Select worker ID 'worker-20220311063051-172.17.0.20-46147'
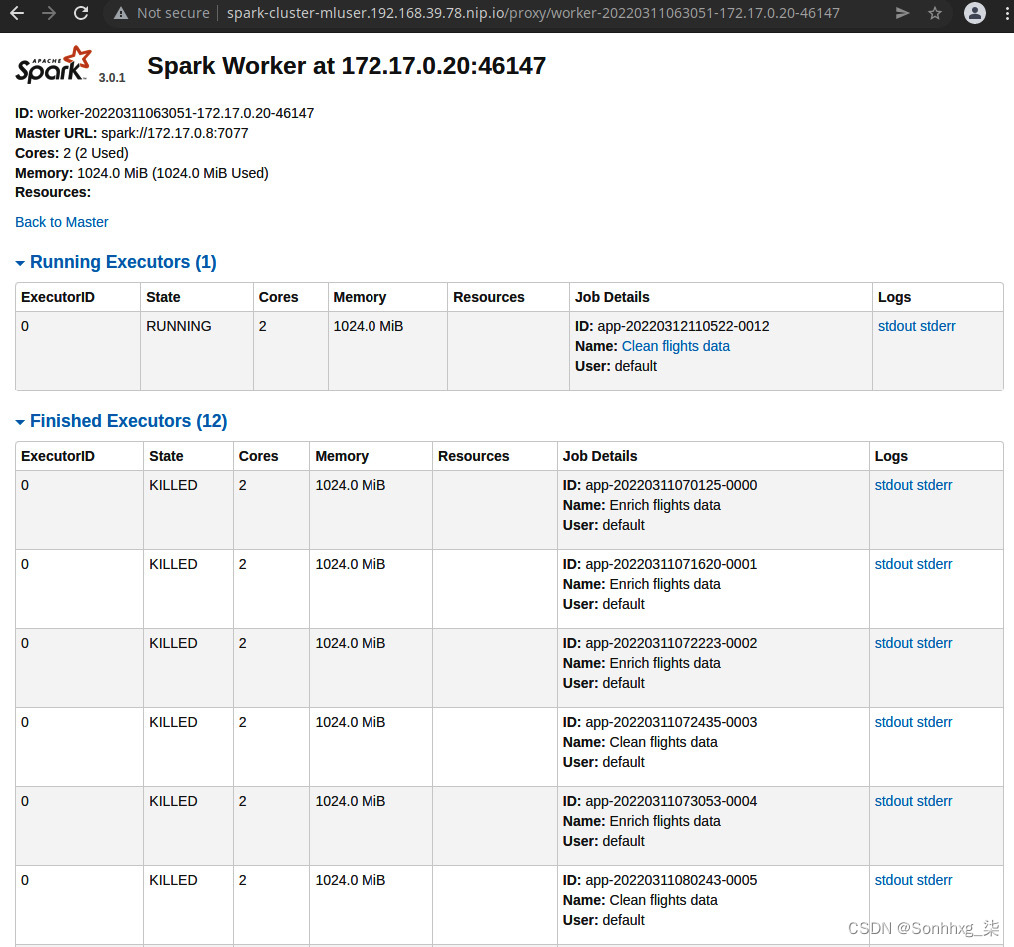This screenshot has height=947, width=1014. pos(176,113)
